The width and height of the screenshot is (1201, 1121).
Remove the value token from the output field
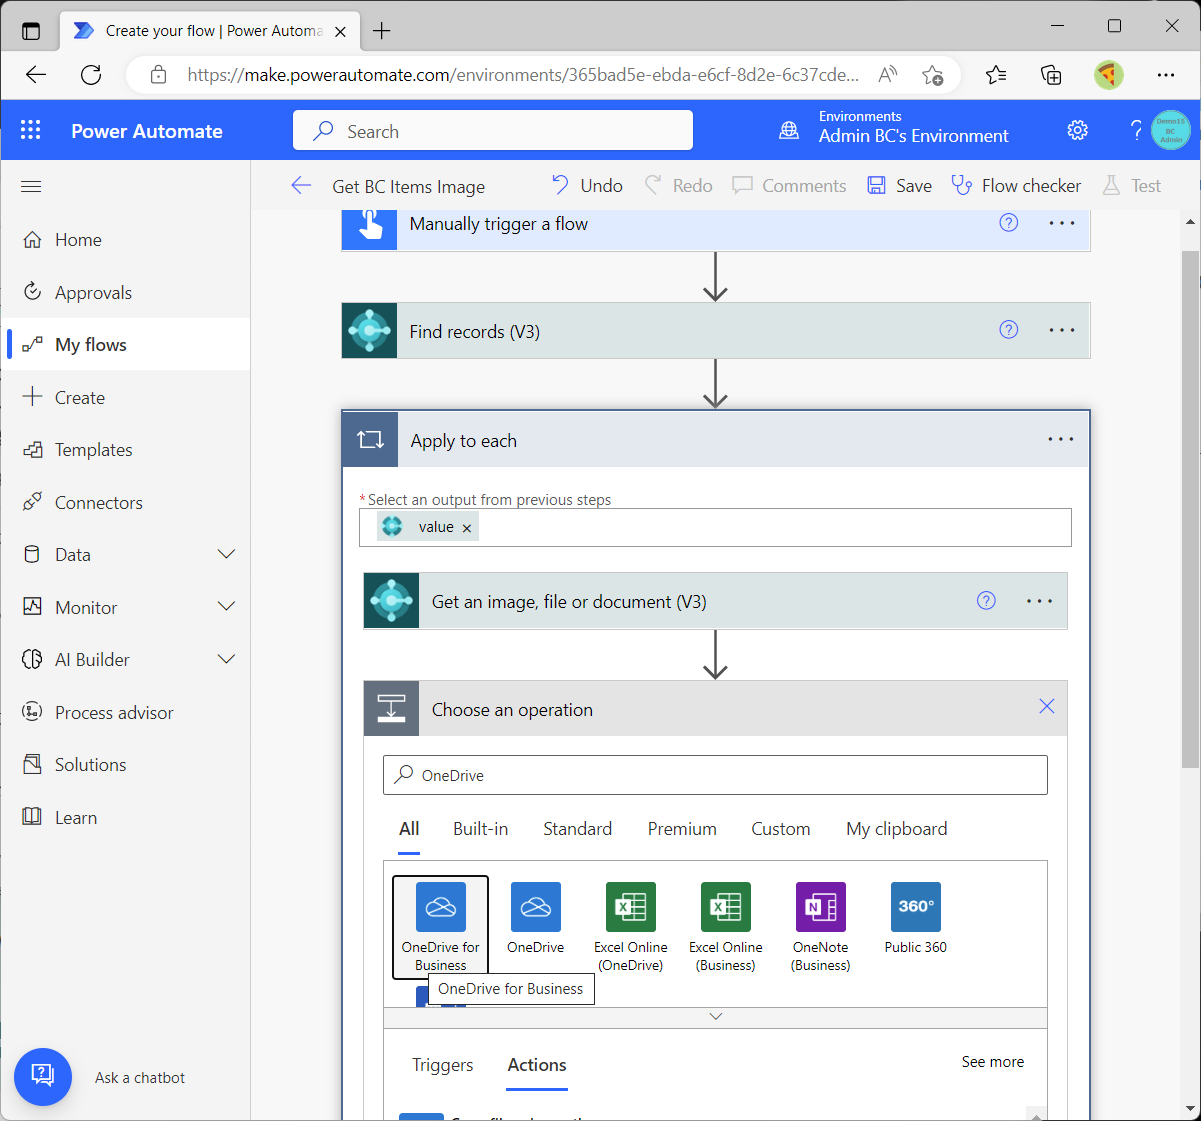pyautogui.click(x=466, y=527)
